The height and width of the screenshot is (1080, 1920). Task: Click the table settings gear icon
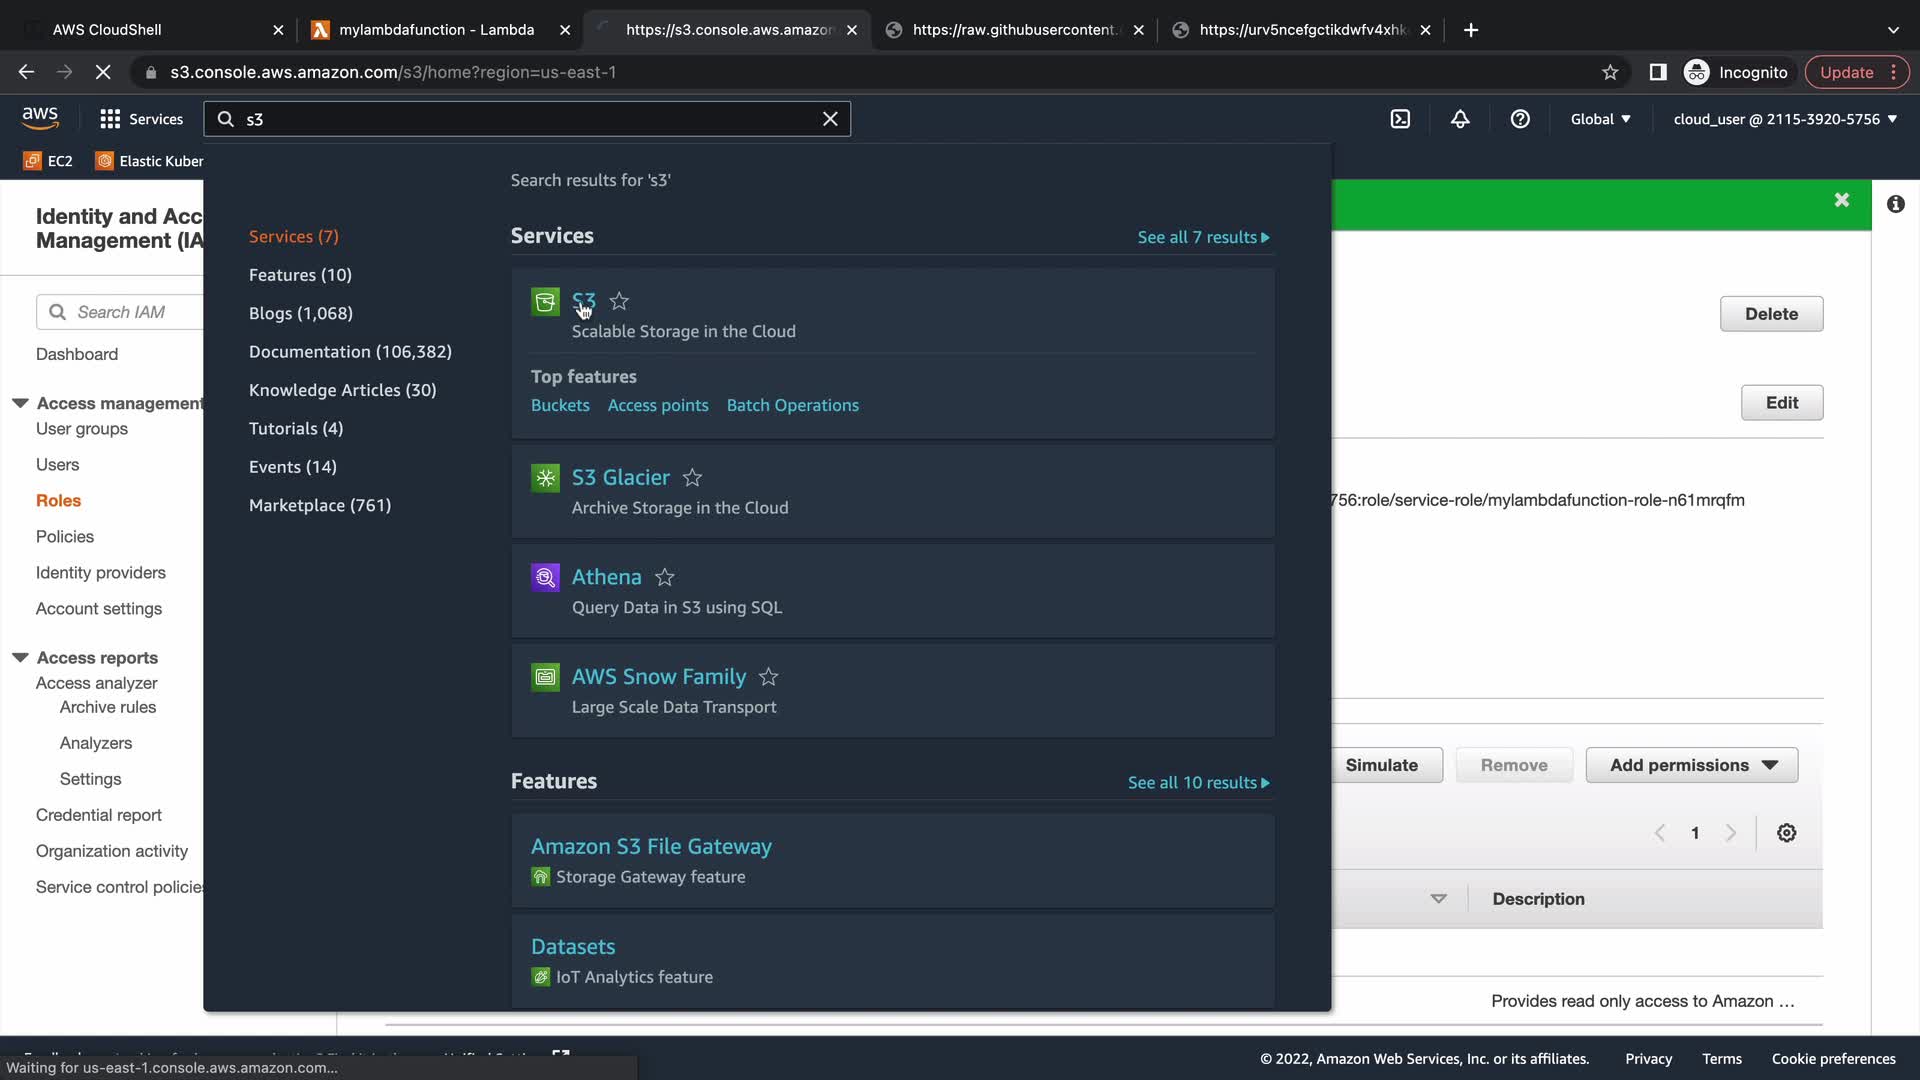click(x=1786, y=833)
